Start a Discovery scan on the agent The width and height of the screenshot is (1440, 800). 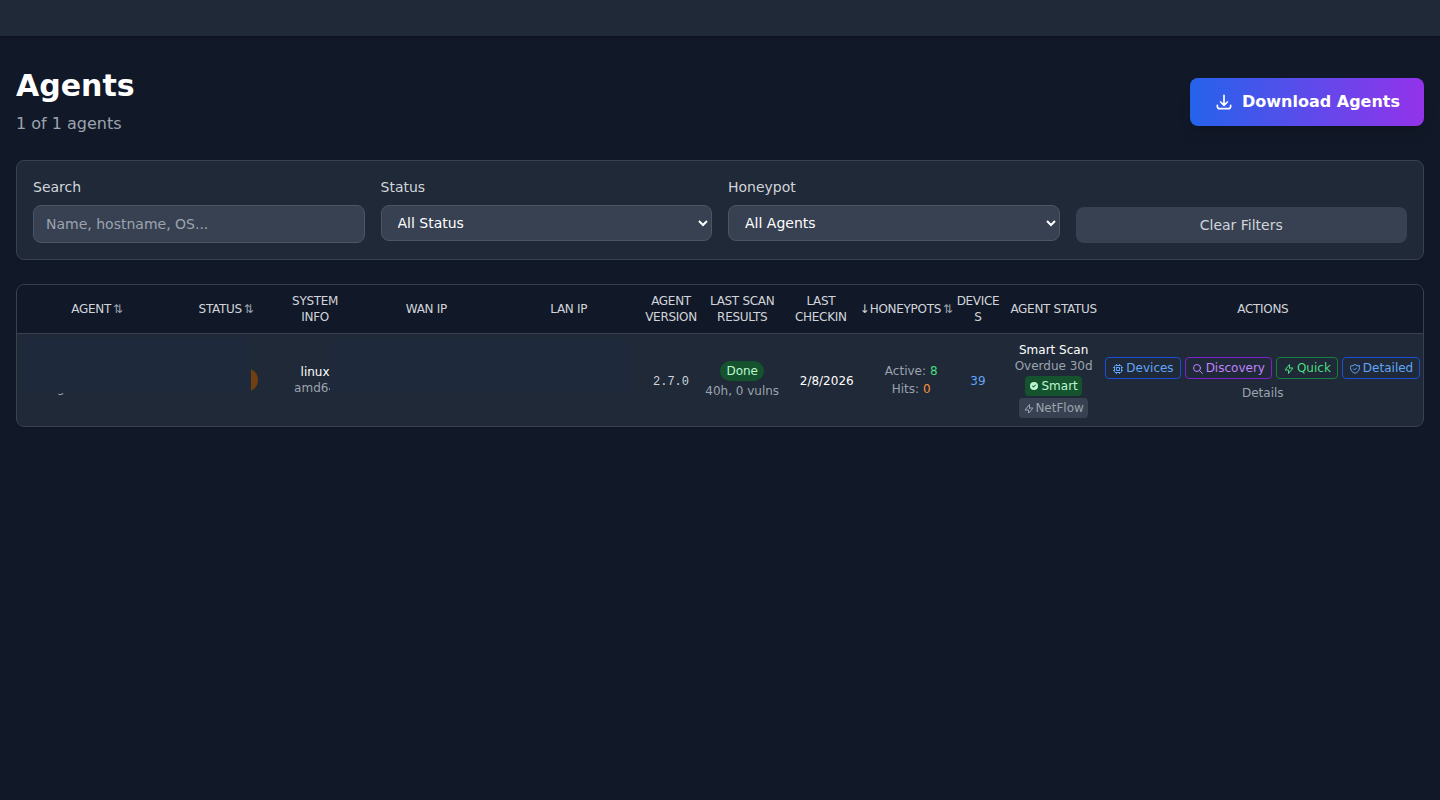[x=1228, y=368]
